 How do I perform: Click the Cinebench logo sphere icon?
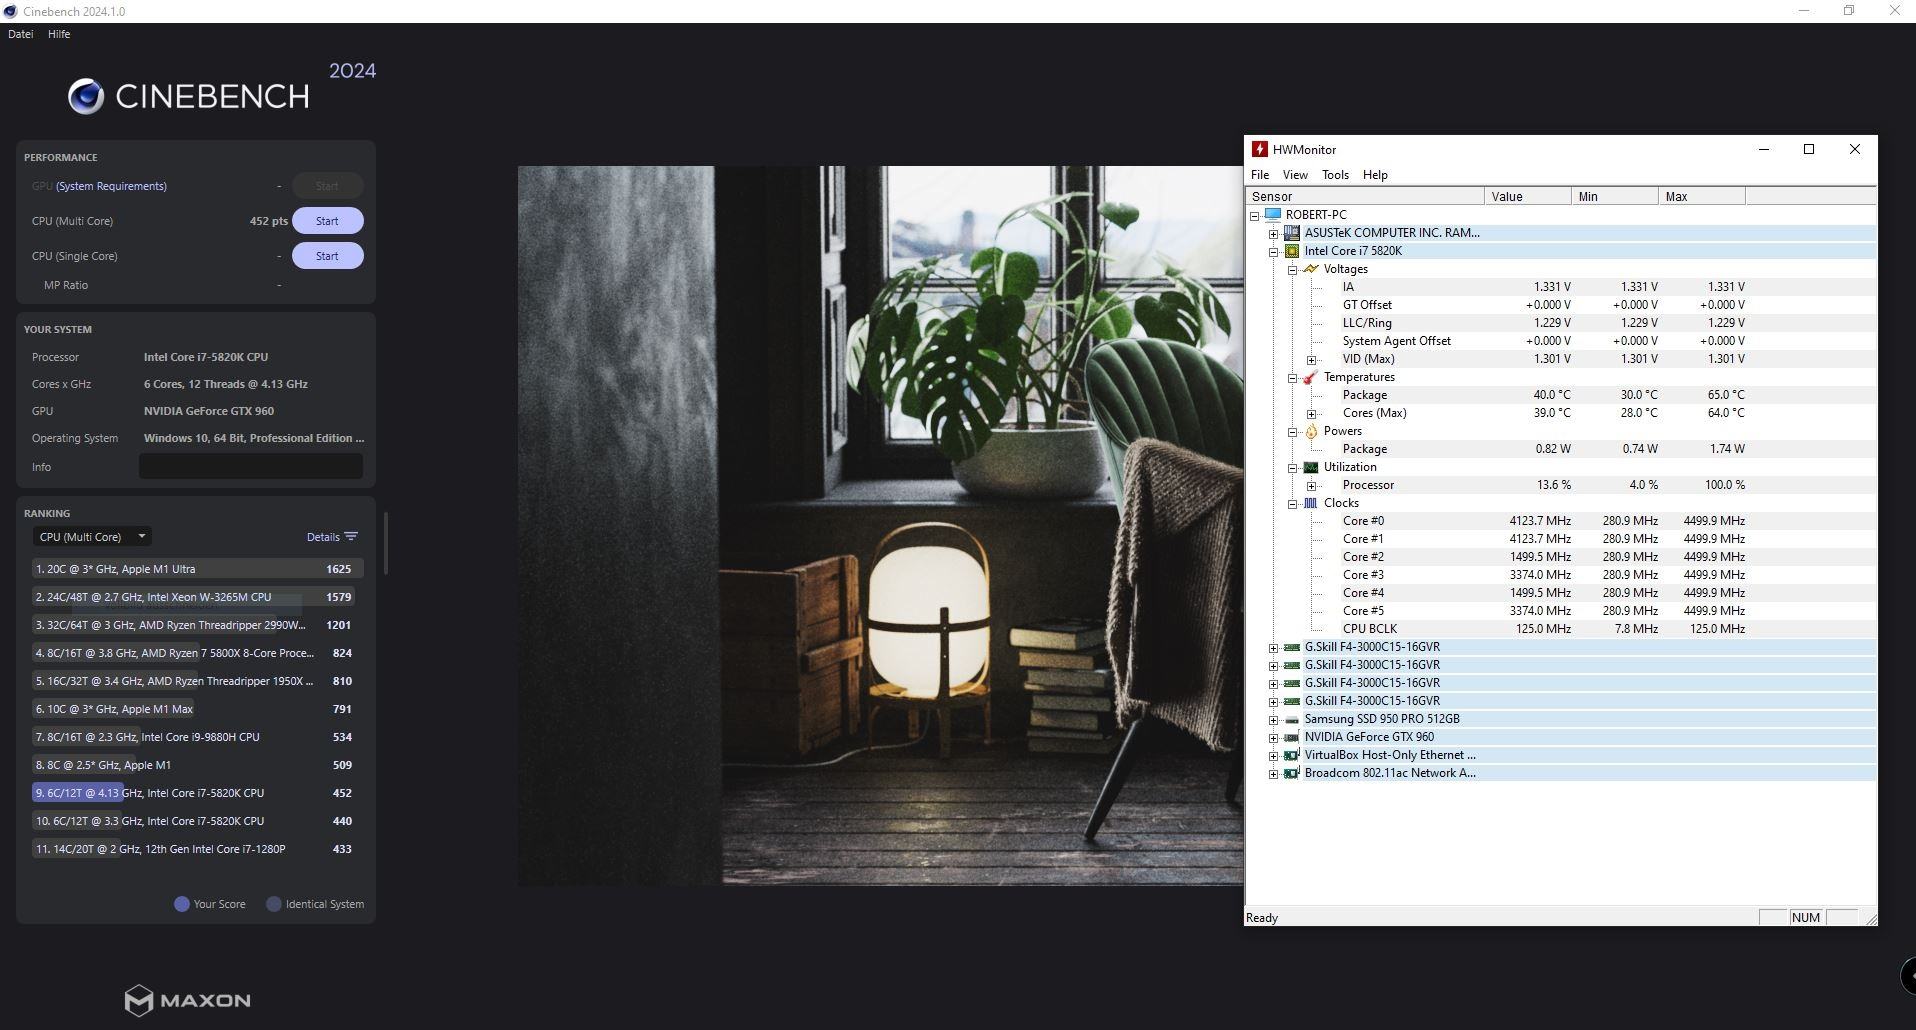pos(86,96)
